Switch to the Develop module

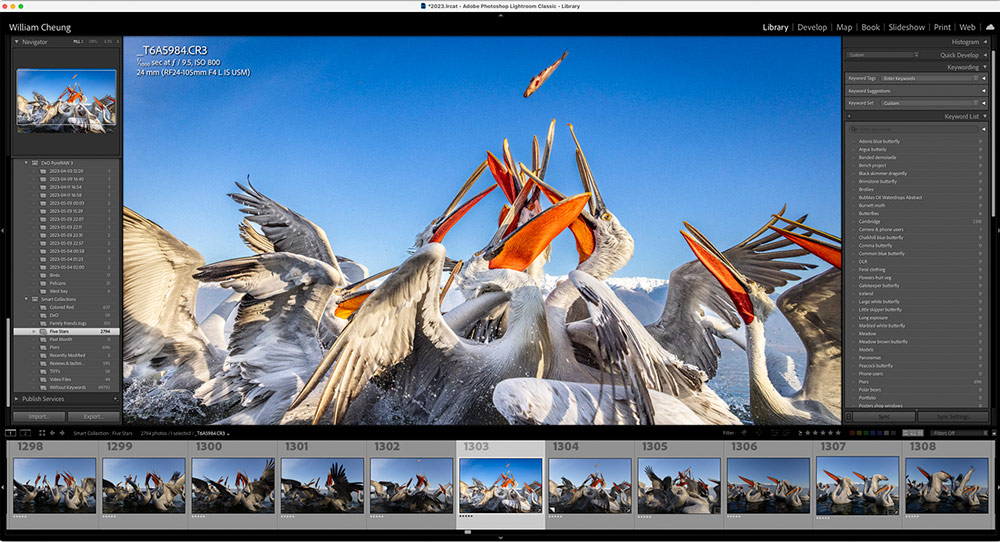[x=812, y=27]
